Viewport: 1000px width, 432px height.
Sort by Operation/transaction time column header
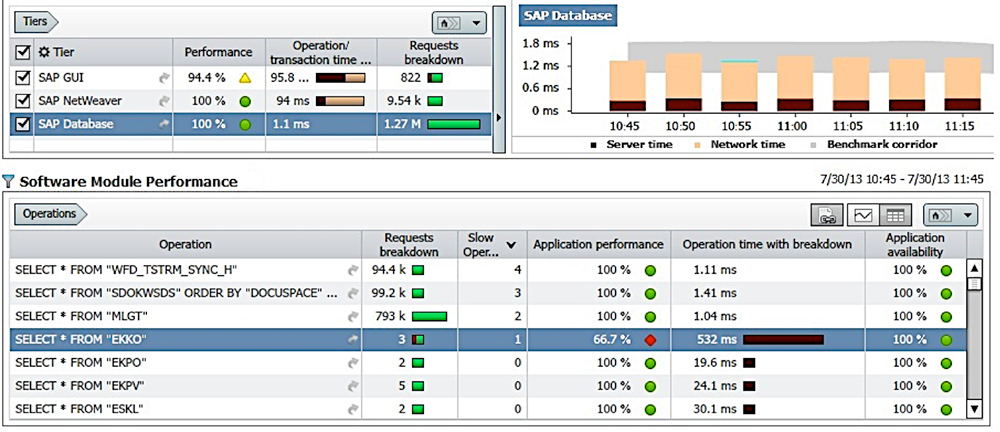pos(321,52)
